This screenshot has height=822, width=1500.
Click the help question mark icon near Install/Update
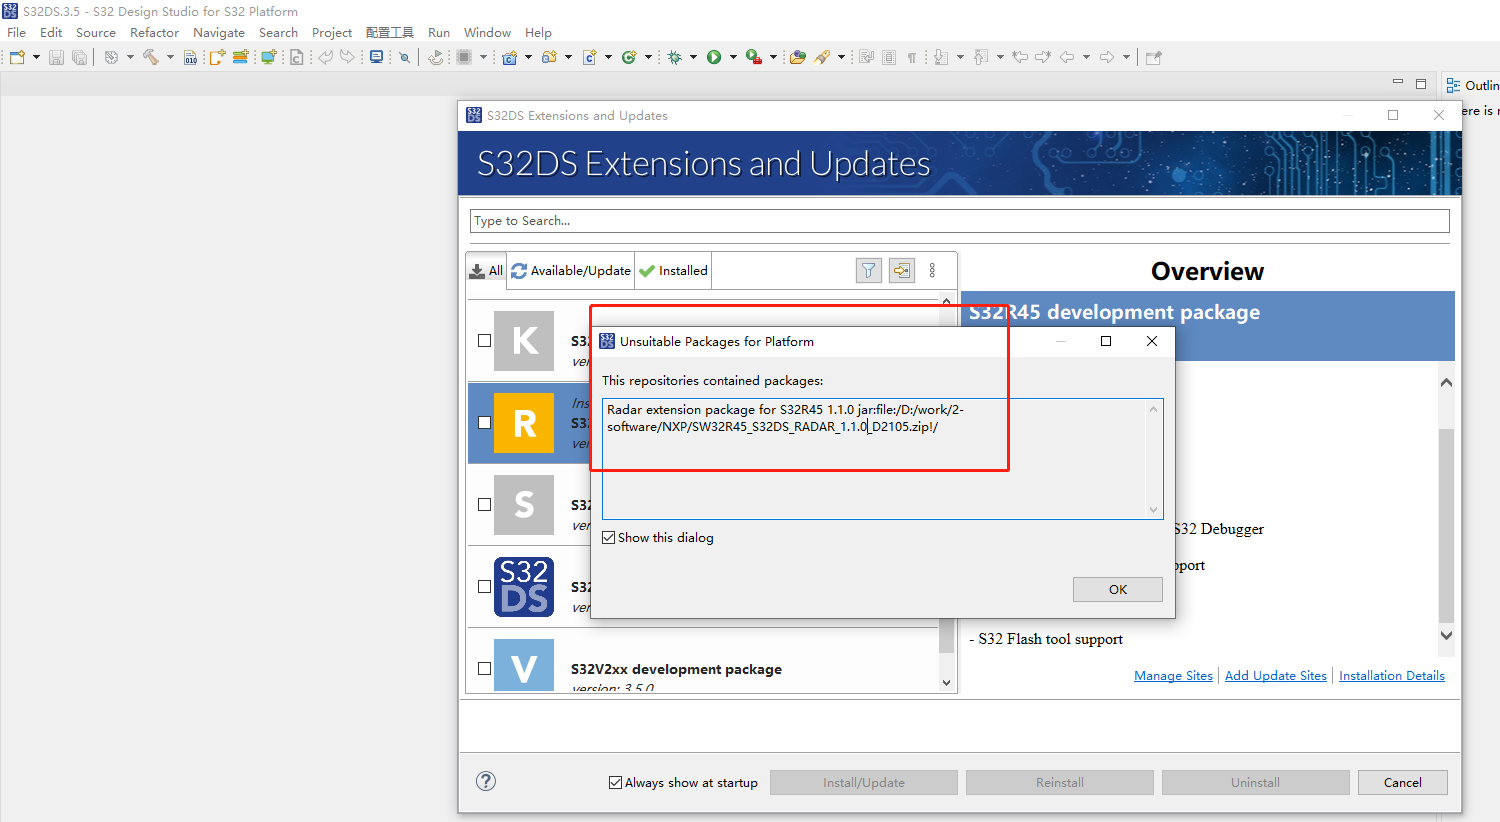tap(486, 781)
